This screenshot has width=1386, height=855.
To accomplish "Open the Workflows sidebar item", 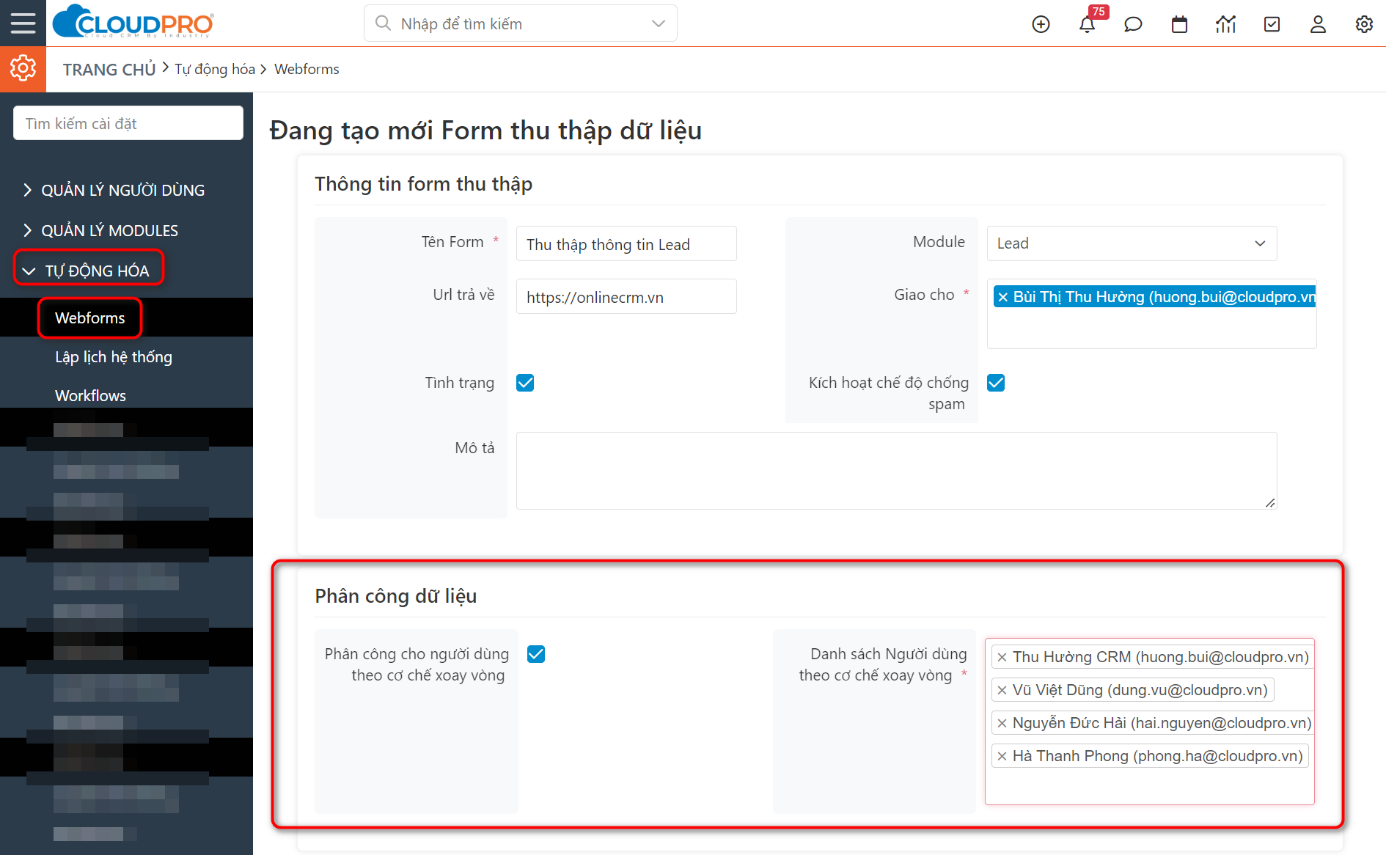I will pyautogui.click(x=90, y=396).
